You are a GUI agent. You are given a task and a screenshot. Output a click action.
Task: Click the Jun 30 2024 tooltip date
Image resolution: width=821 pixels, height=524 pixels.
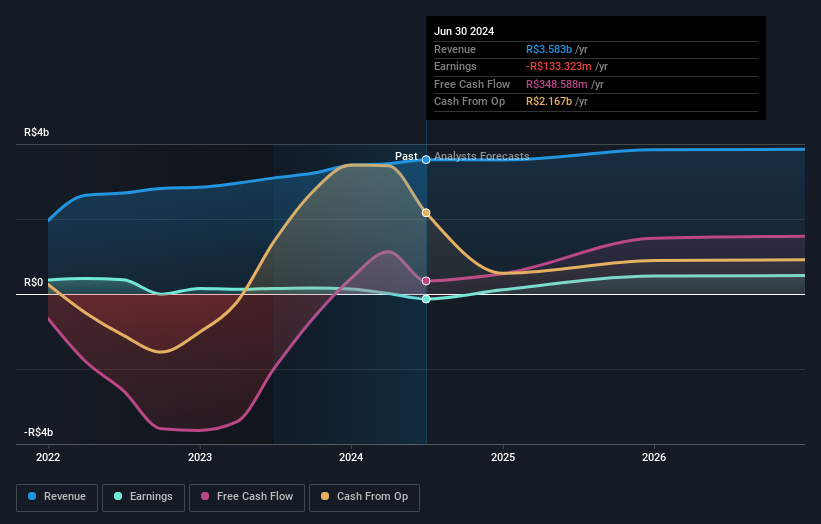(x=464, y=31)
